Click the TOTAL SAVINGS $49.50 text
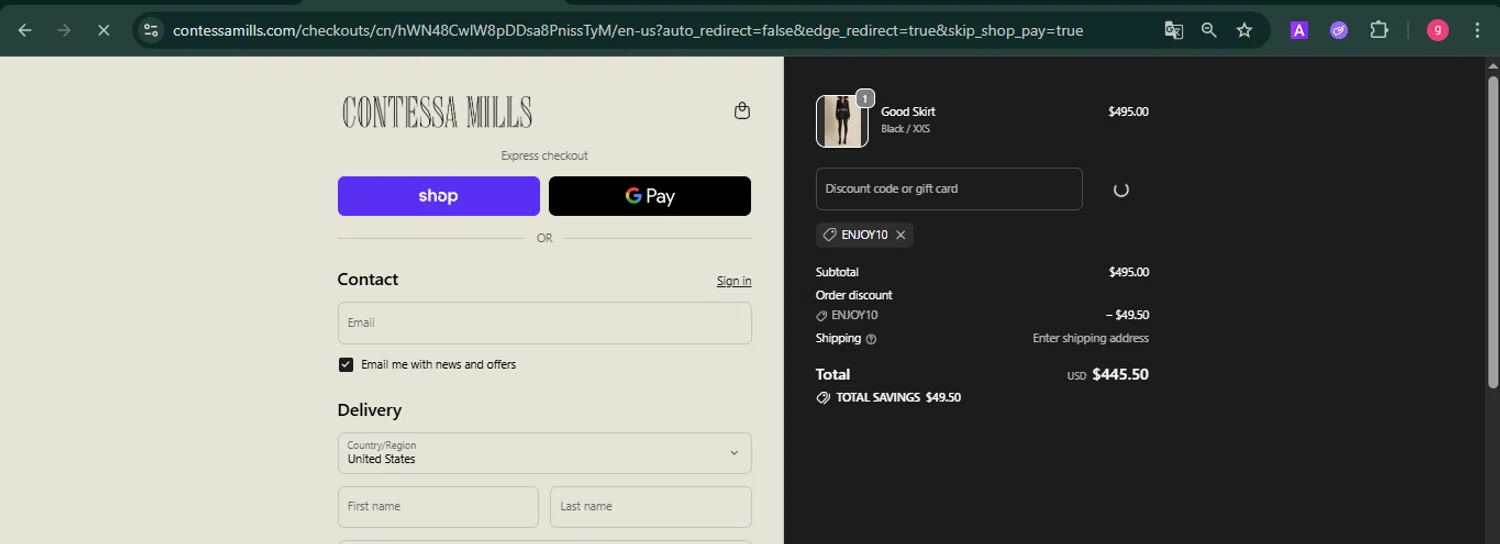This screenshot has width=1500, height=544. pyautogui.click(x=898, y=398)
